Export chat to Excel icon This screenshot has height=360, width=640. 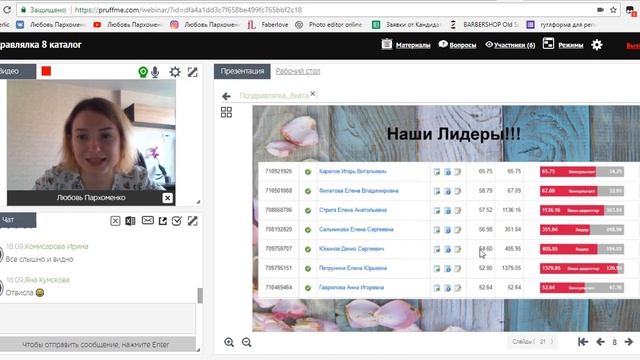(x=130, y=221)
